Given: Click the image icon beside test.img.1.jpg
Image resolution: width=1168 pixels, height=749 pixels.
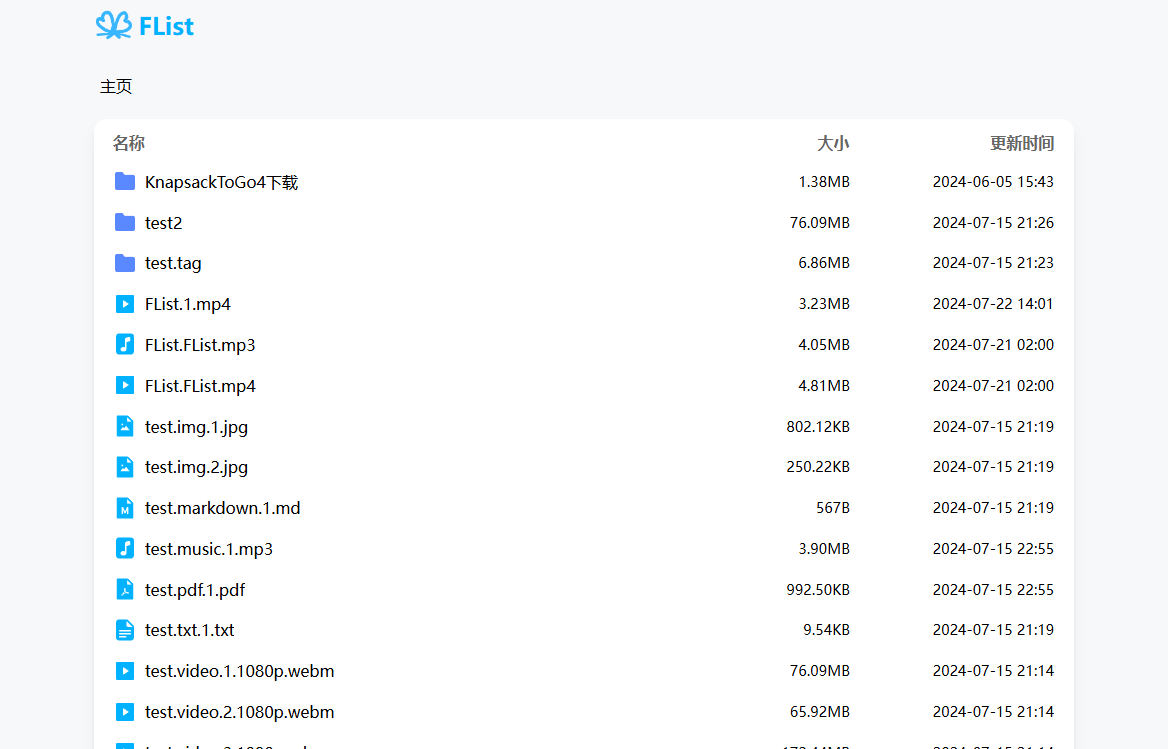Looking at the screenshot, I should (x=124, y=425).
